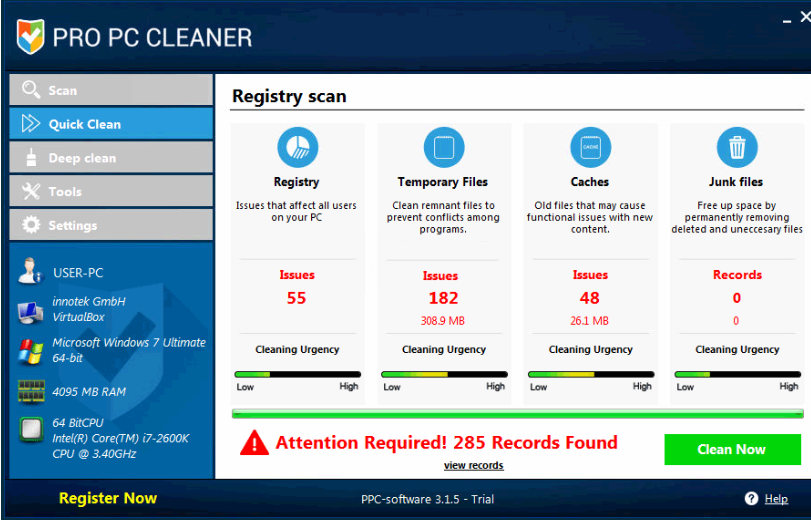The width and height of the screenshot is (811, 520).
Task: Click the Junk files Records label
Action: (737, 275)
